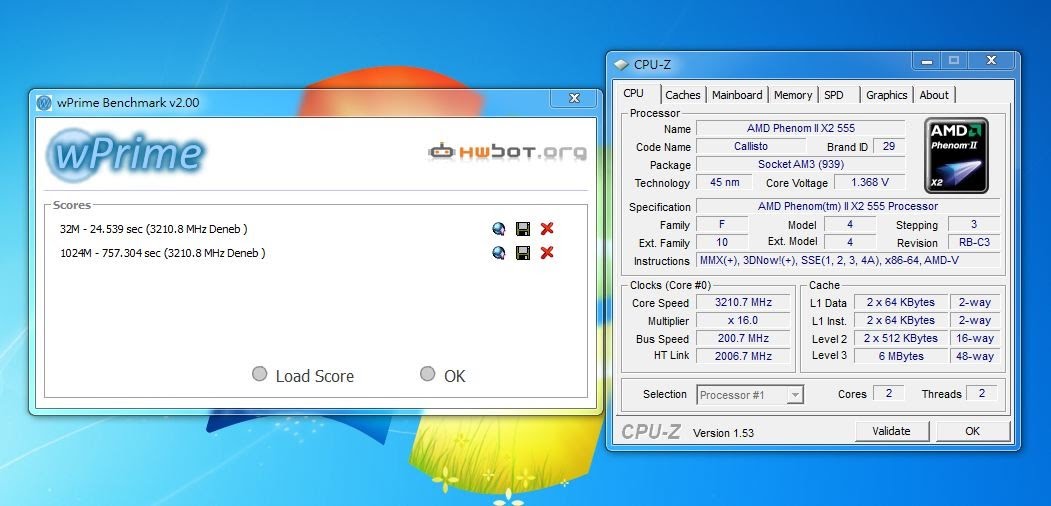Click the Level 2 value 2 x 512 KBytes
This screenshot has width=1051, height=506.
tap(900, 338)
